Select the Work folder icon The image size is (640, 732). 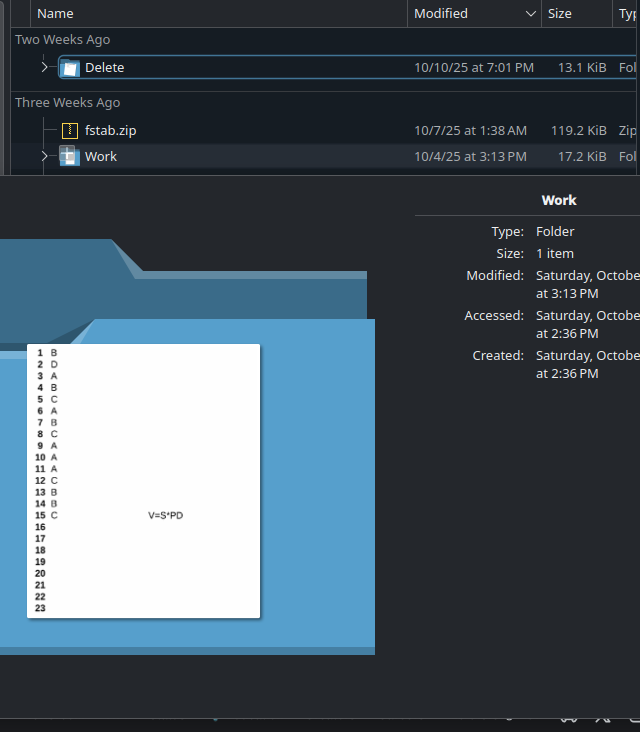[x=70, y=156]
